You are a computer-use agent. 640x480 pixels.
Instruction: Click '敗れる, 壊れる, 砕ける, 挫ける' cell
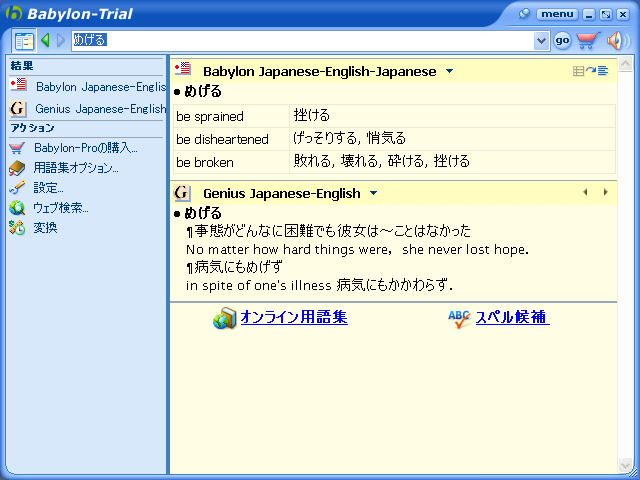tap(453, 162)
